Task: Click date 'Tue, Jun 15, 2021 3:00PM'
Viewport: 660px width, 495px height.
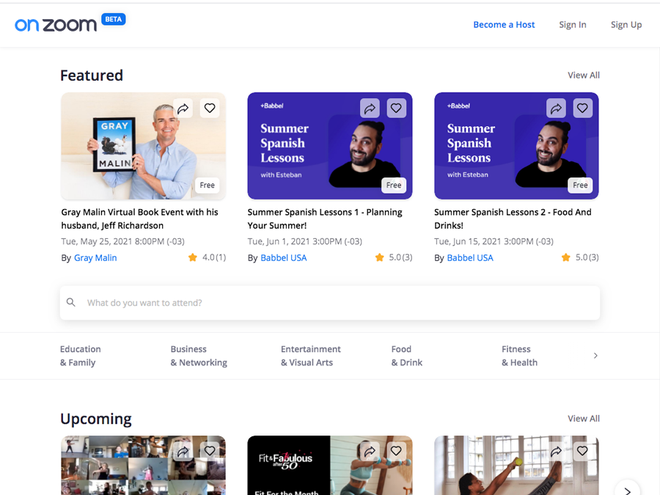Action: pyautogui.click(x=494, y=242)
